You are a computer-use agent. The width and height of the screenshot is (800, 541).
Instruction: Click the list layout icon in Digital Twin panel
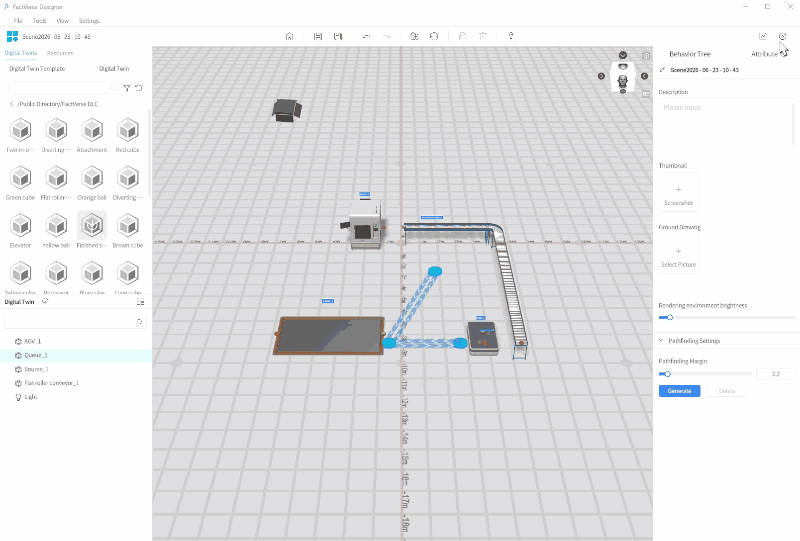coord(140,302)
